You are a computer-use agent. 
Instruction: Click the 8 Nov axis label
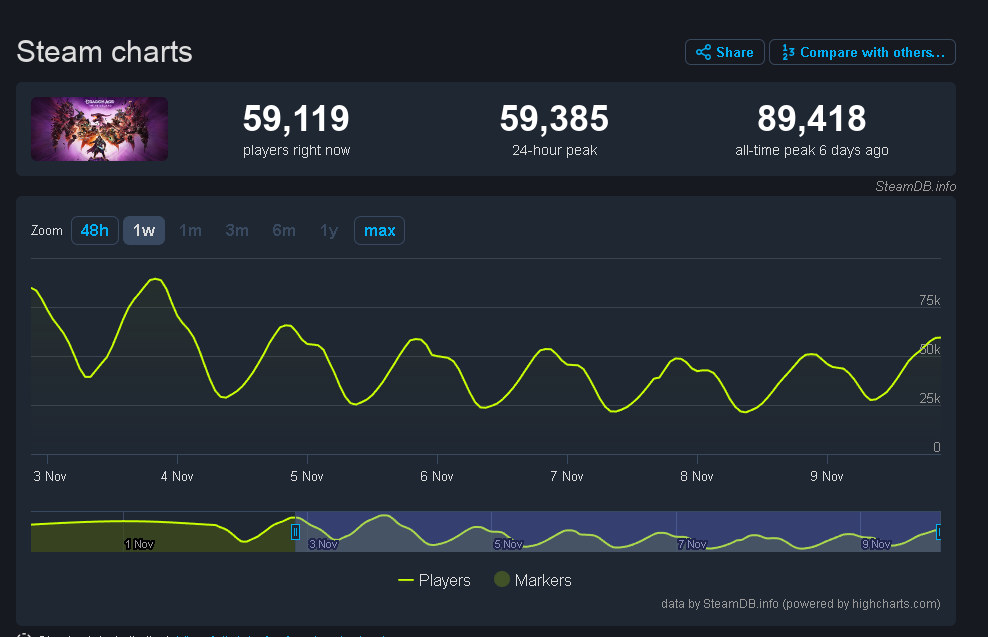tap(697, 476)
